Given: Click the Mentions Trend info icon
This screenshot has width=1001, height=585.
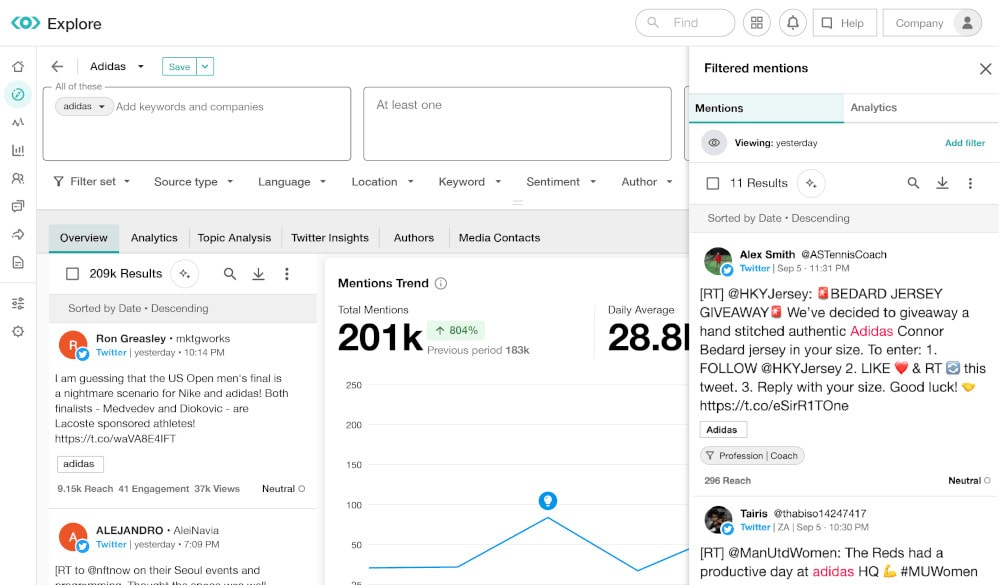Looking at the screenshot, I should [440, 284].
